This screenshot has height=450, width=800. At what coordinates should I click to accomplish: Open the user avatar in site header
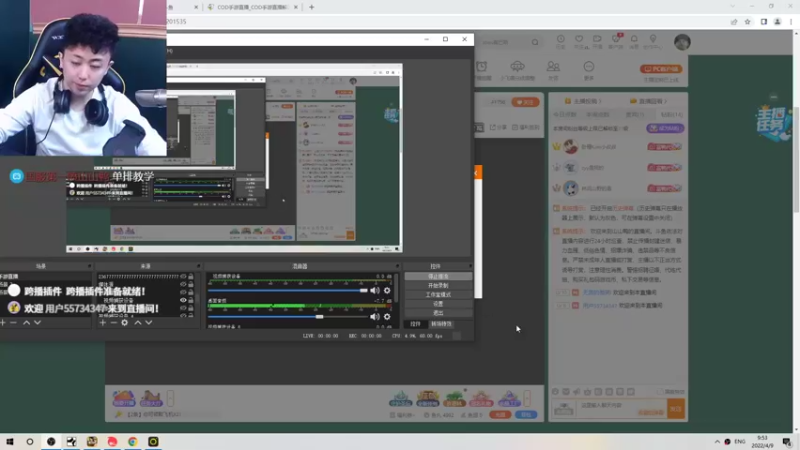point(682,42)
